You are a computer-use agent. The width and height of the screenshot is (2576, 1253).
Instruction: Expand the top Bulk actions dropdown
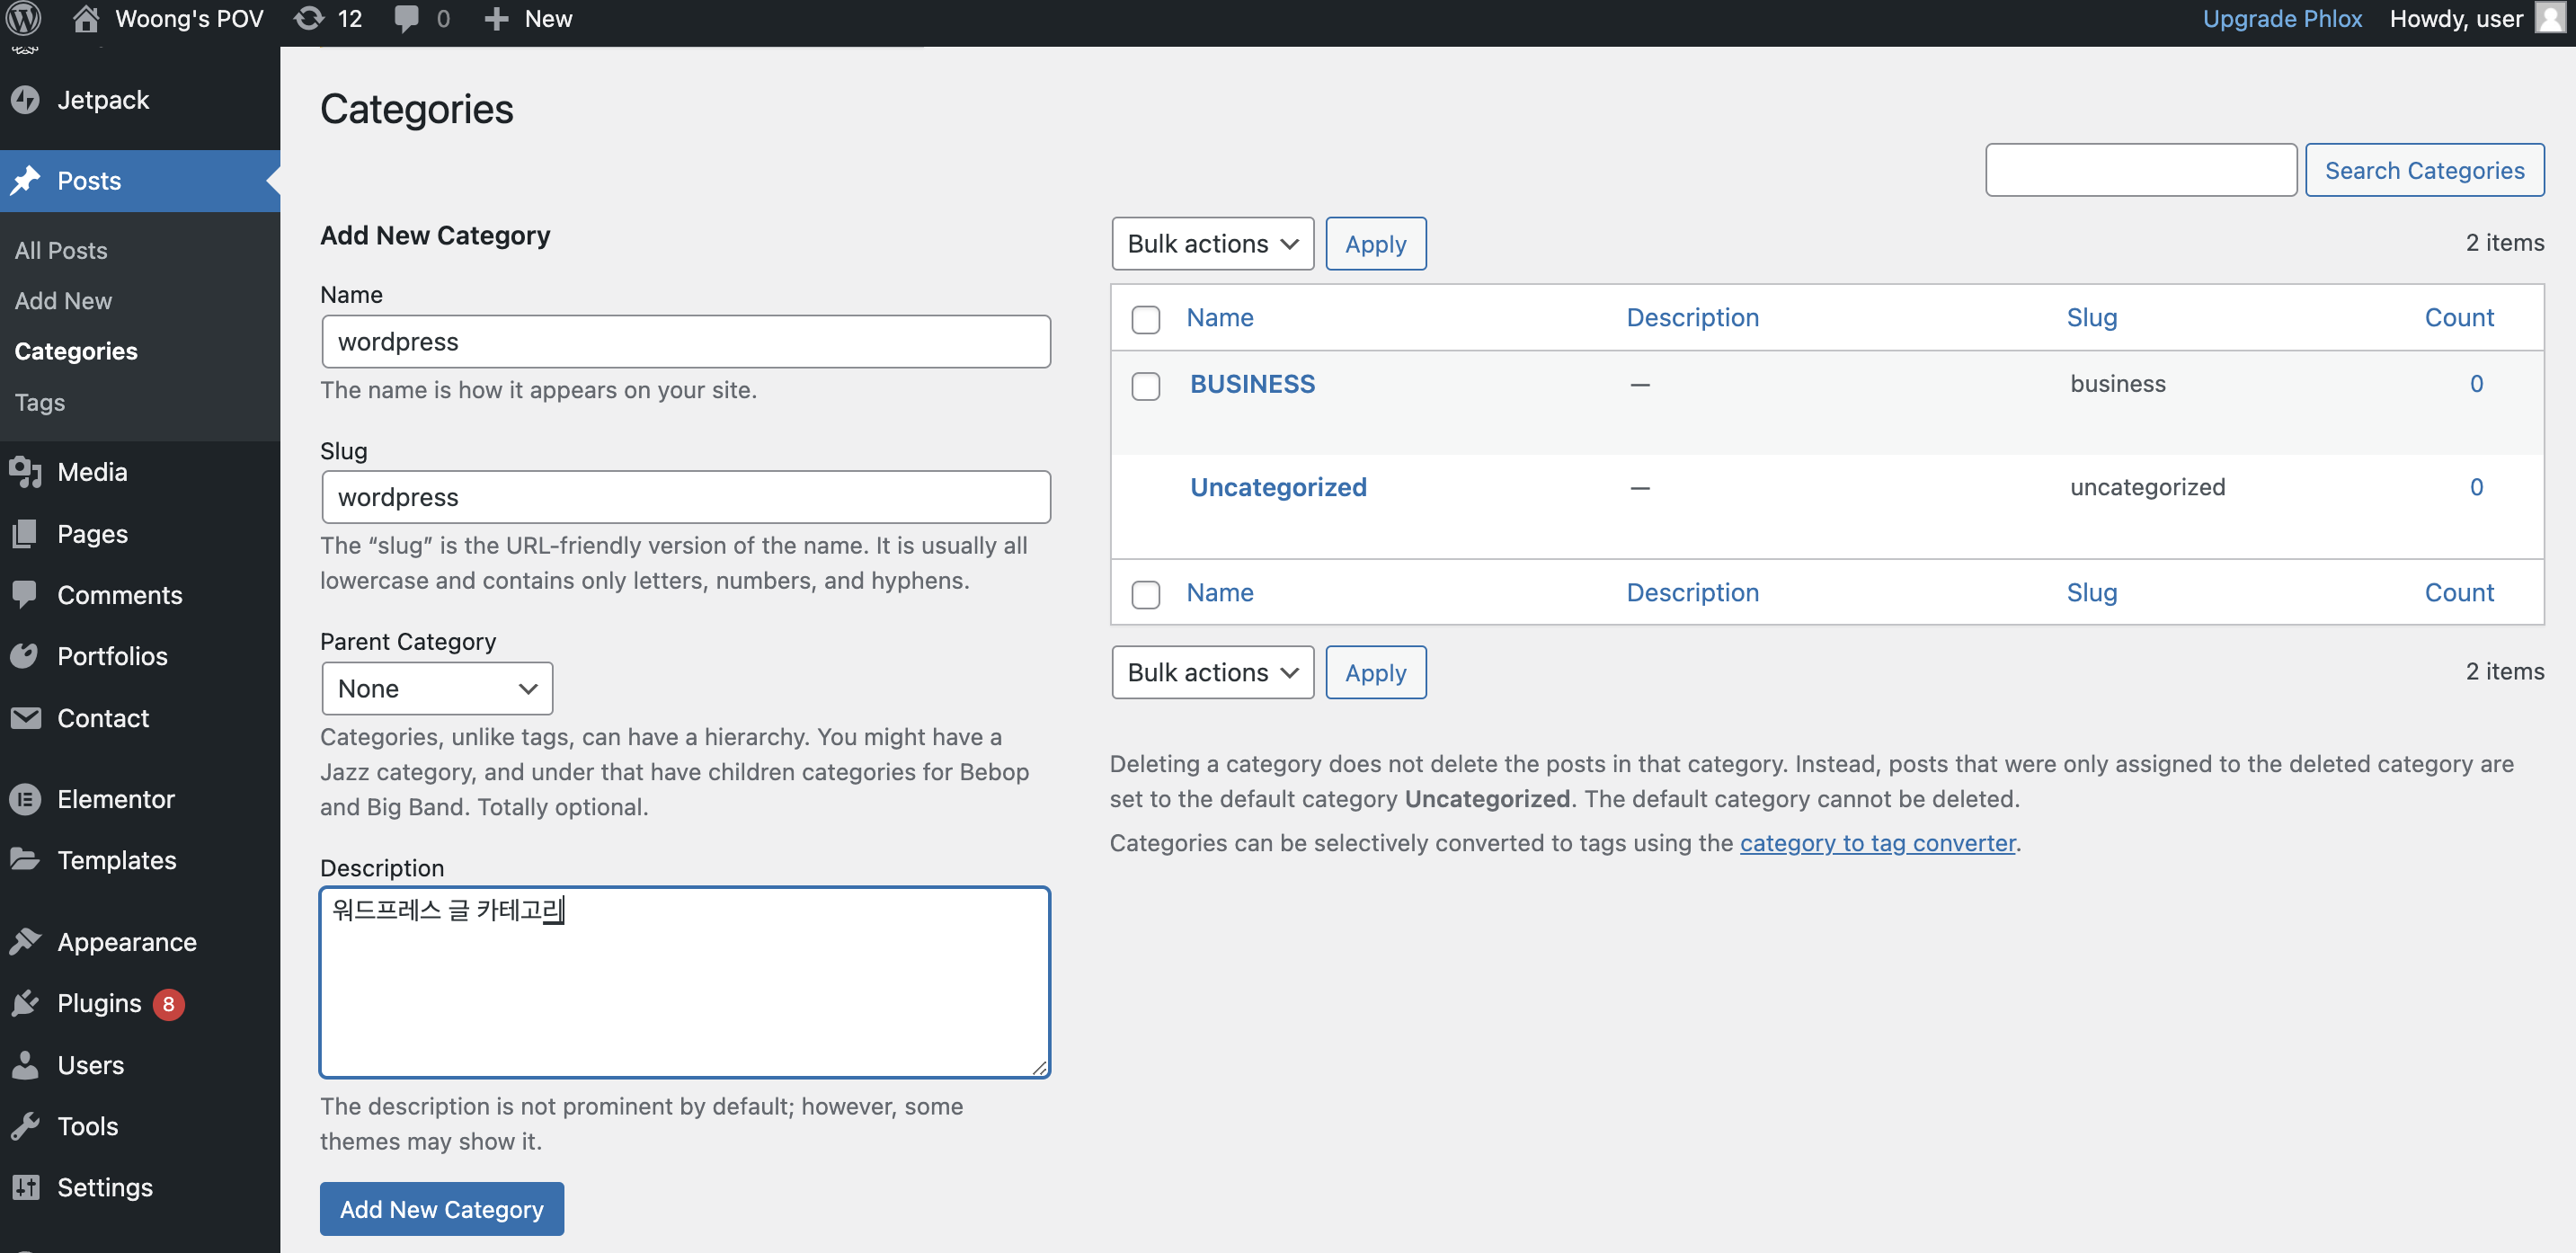tap(1212, 244)
